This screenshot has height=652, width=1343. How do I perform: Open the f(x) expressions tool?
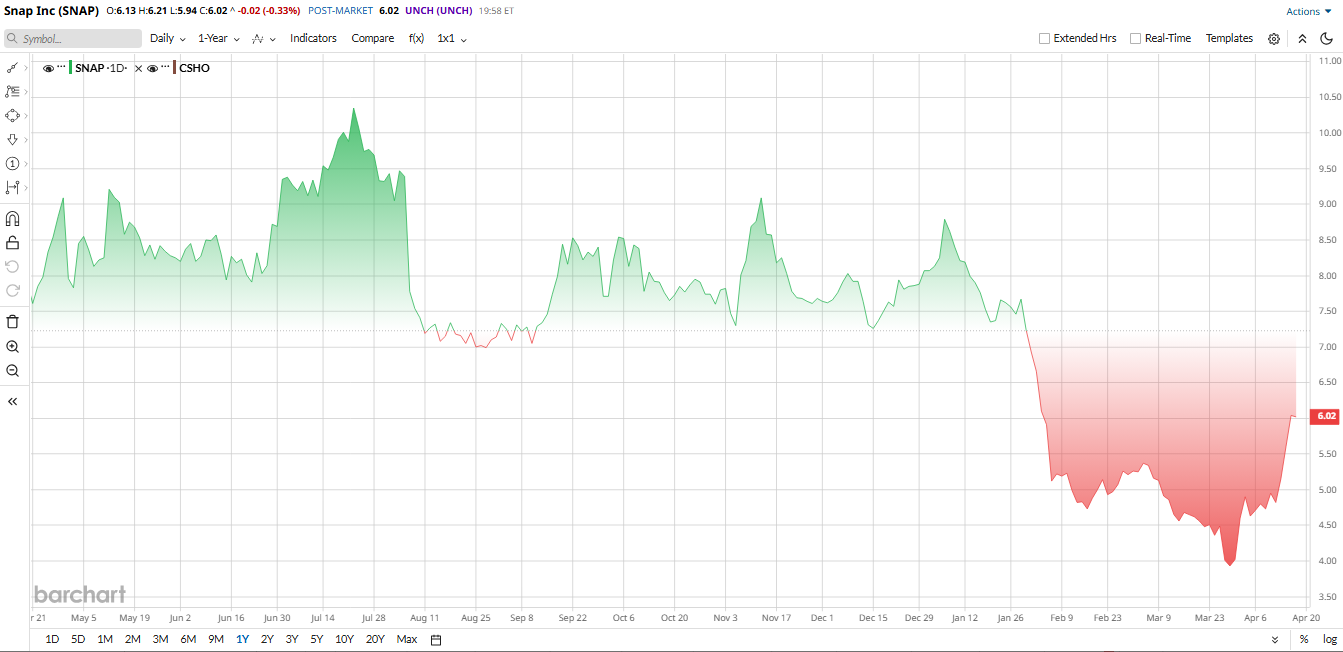click(x=416, y=38)
